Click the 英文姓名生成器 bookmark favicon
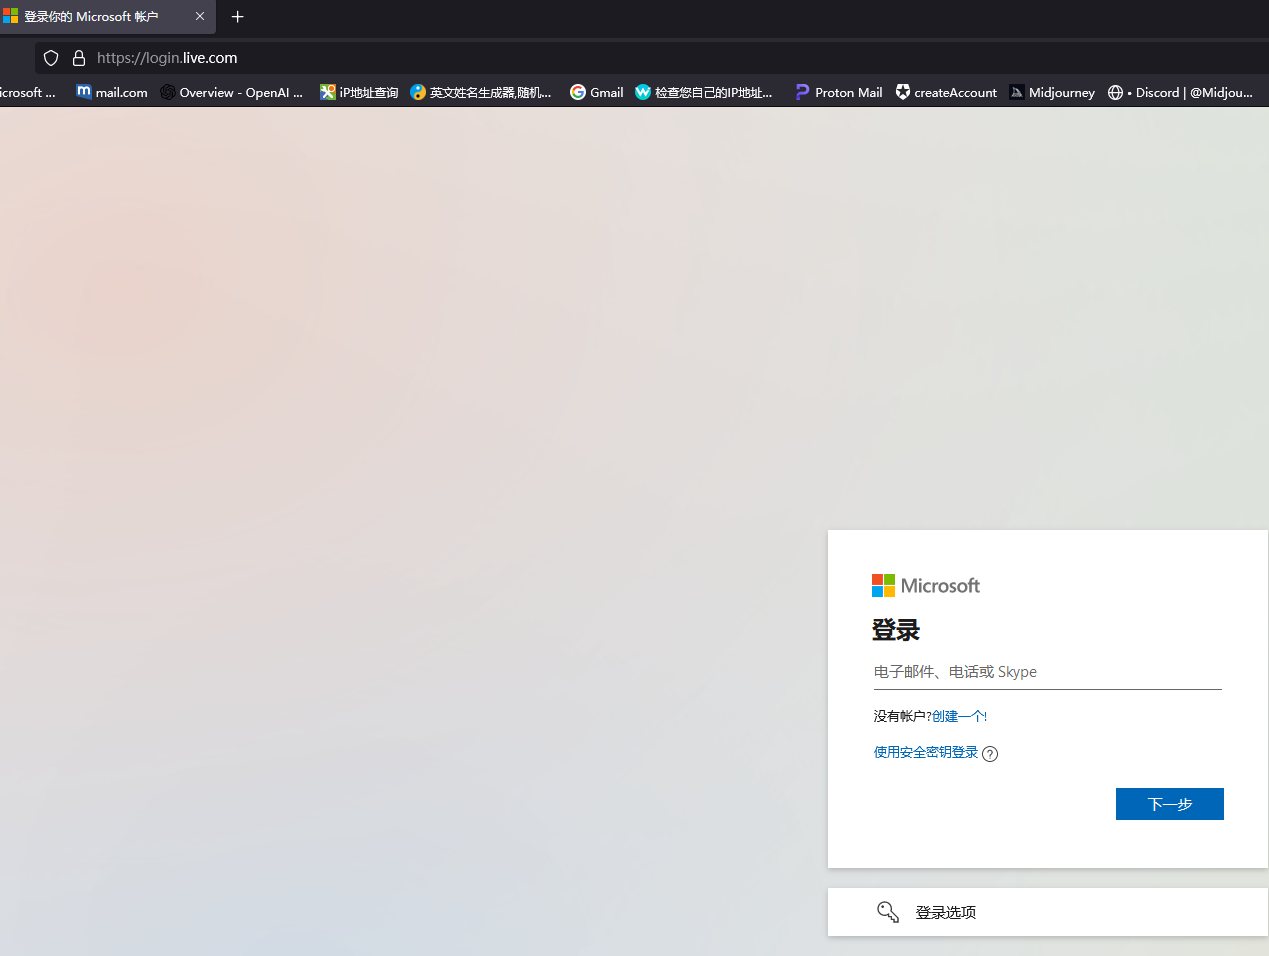 click(x=418, y=92)
